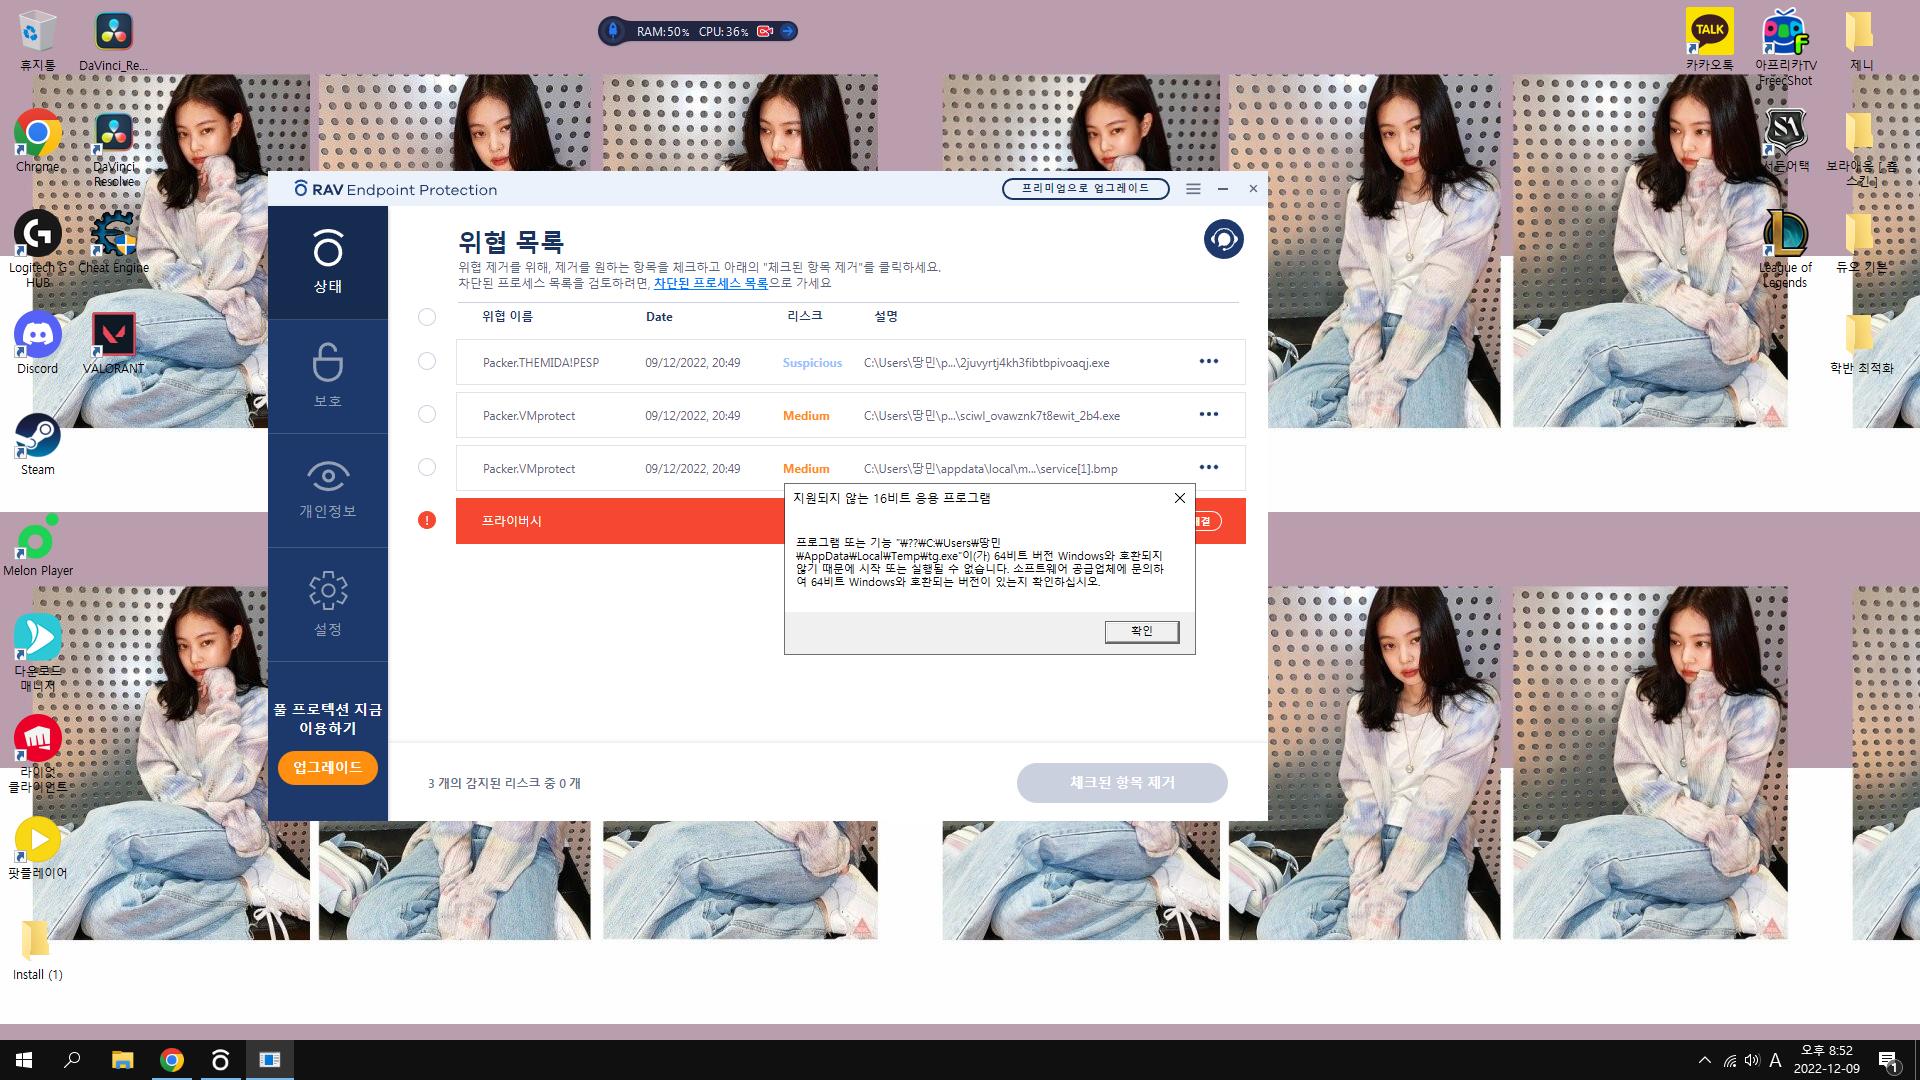Click the upgrade to premium pill button

click(1085, 189)
